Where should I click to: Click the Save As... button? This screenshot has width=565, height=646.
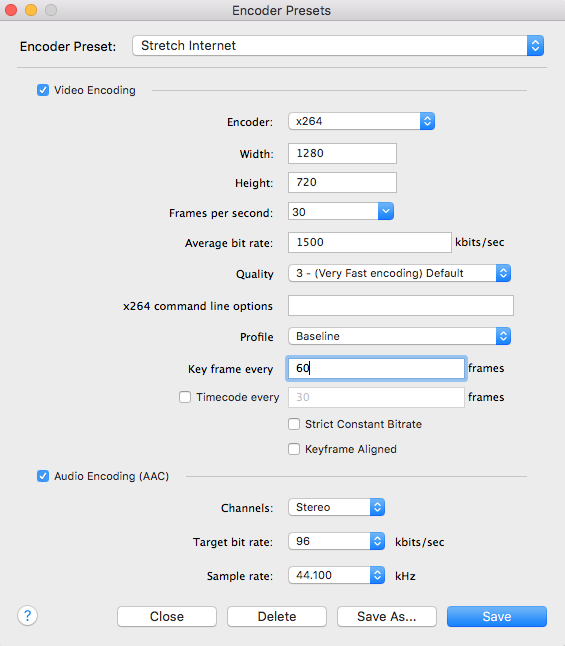[387, 616]
